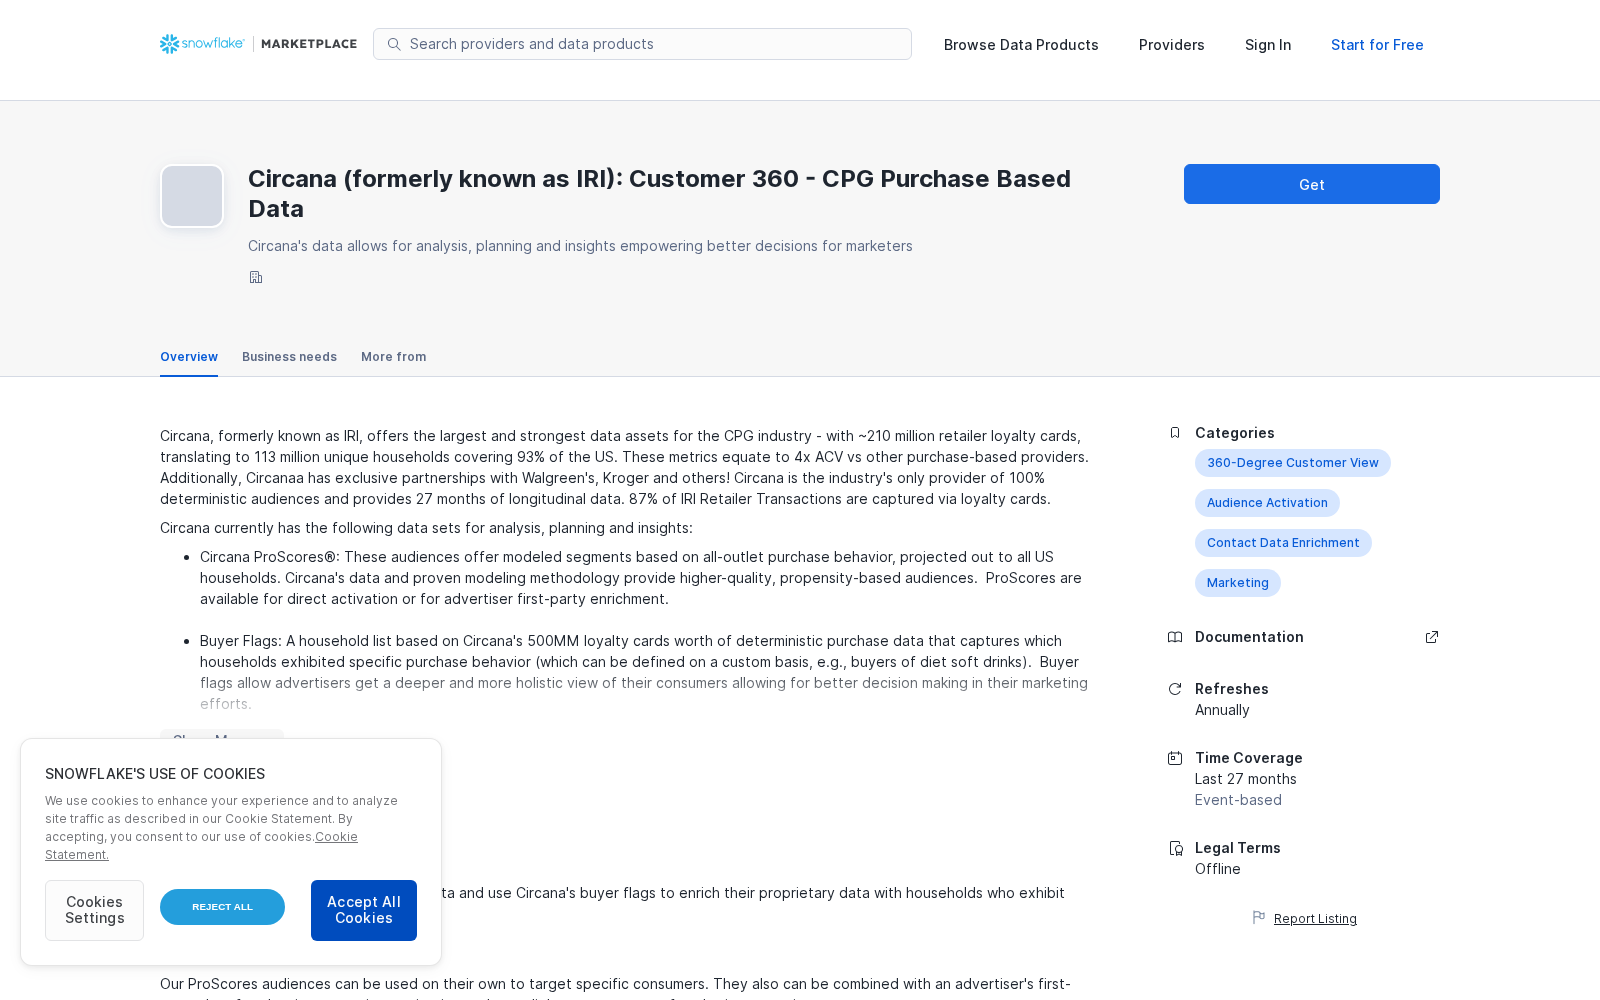Switch to the Business needs tab
Screen dimensions: 1600x1000
[x=289, y=357]
